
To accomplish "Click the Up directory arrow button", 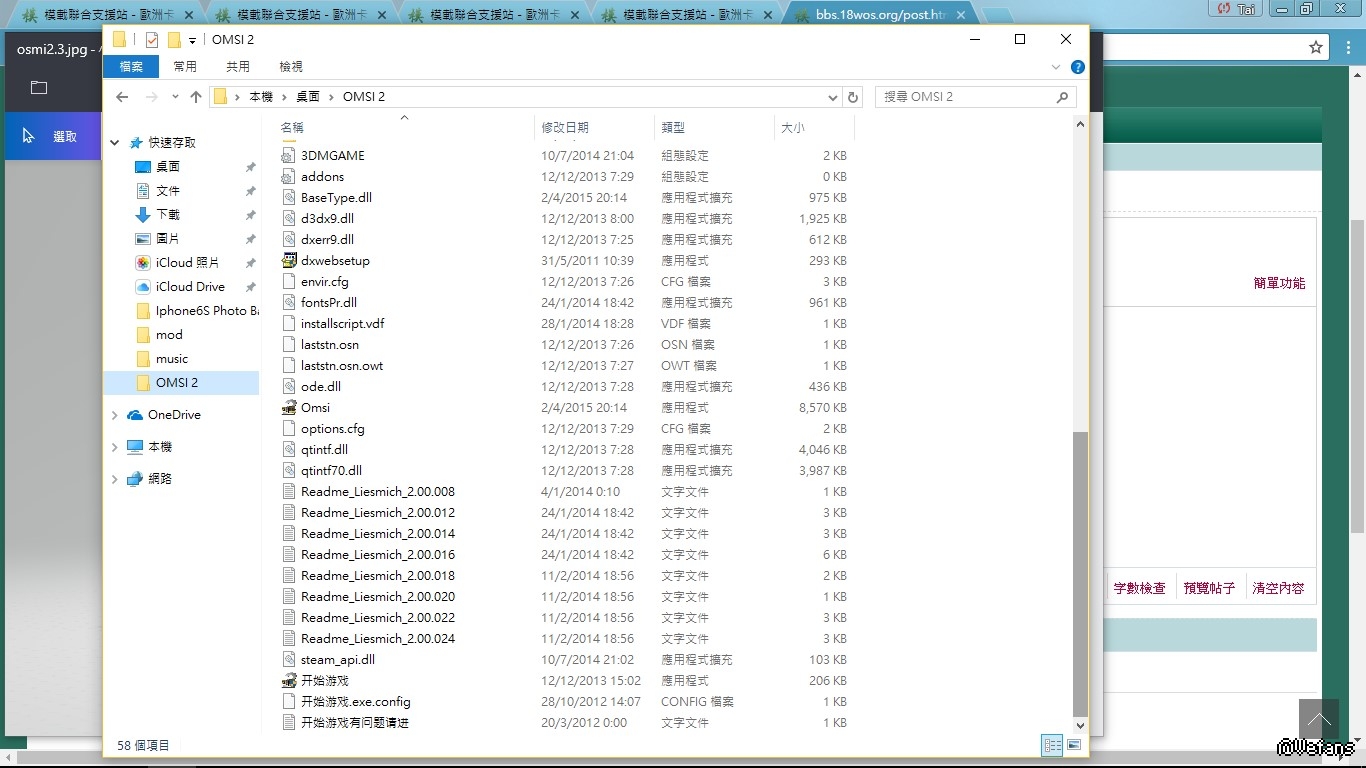I will coord(196,97).
